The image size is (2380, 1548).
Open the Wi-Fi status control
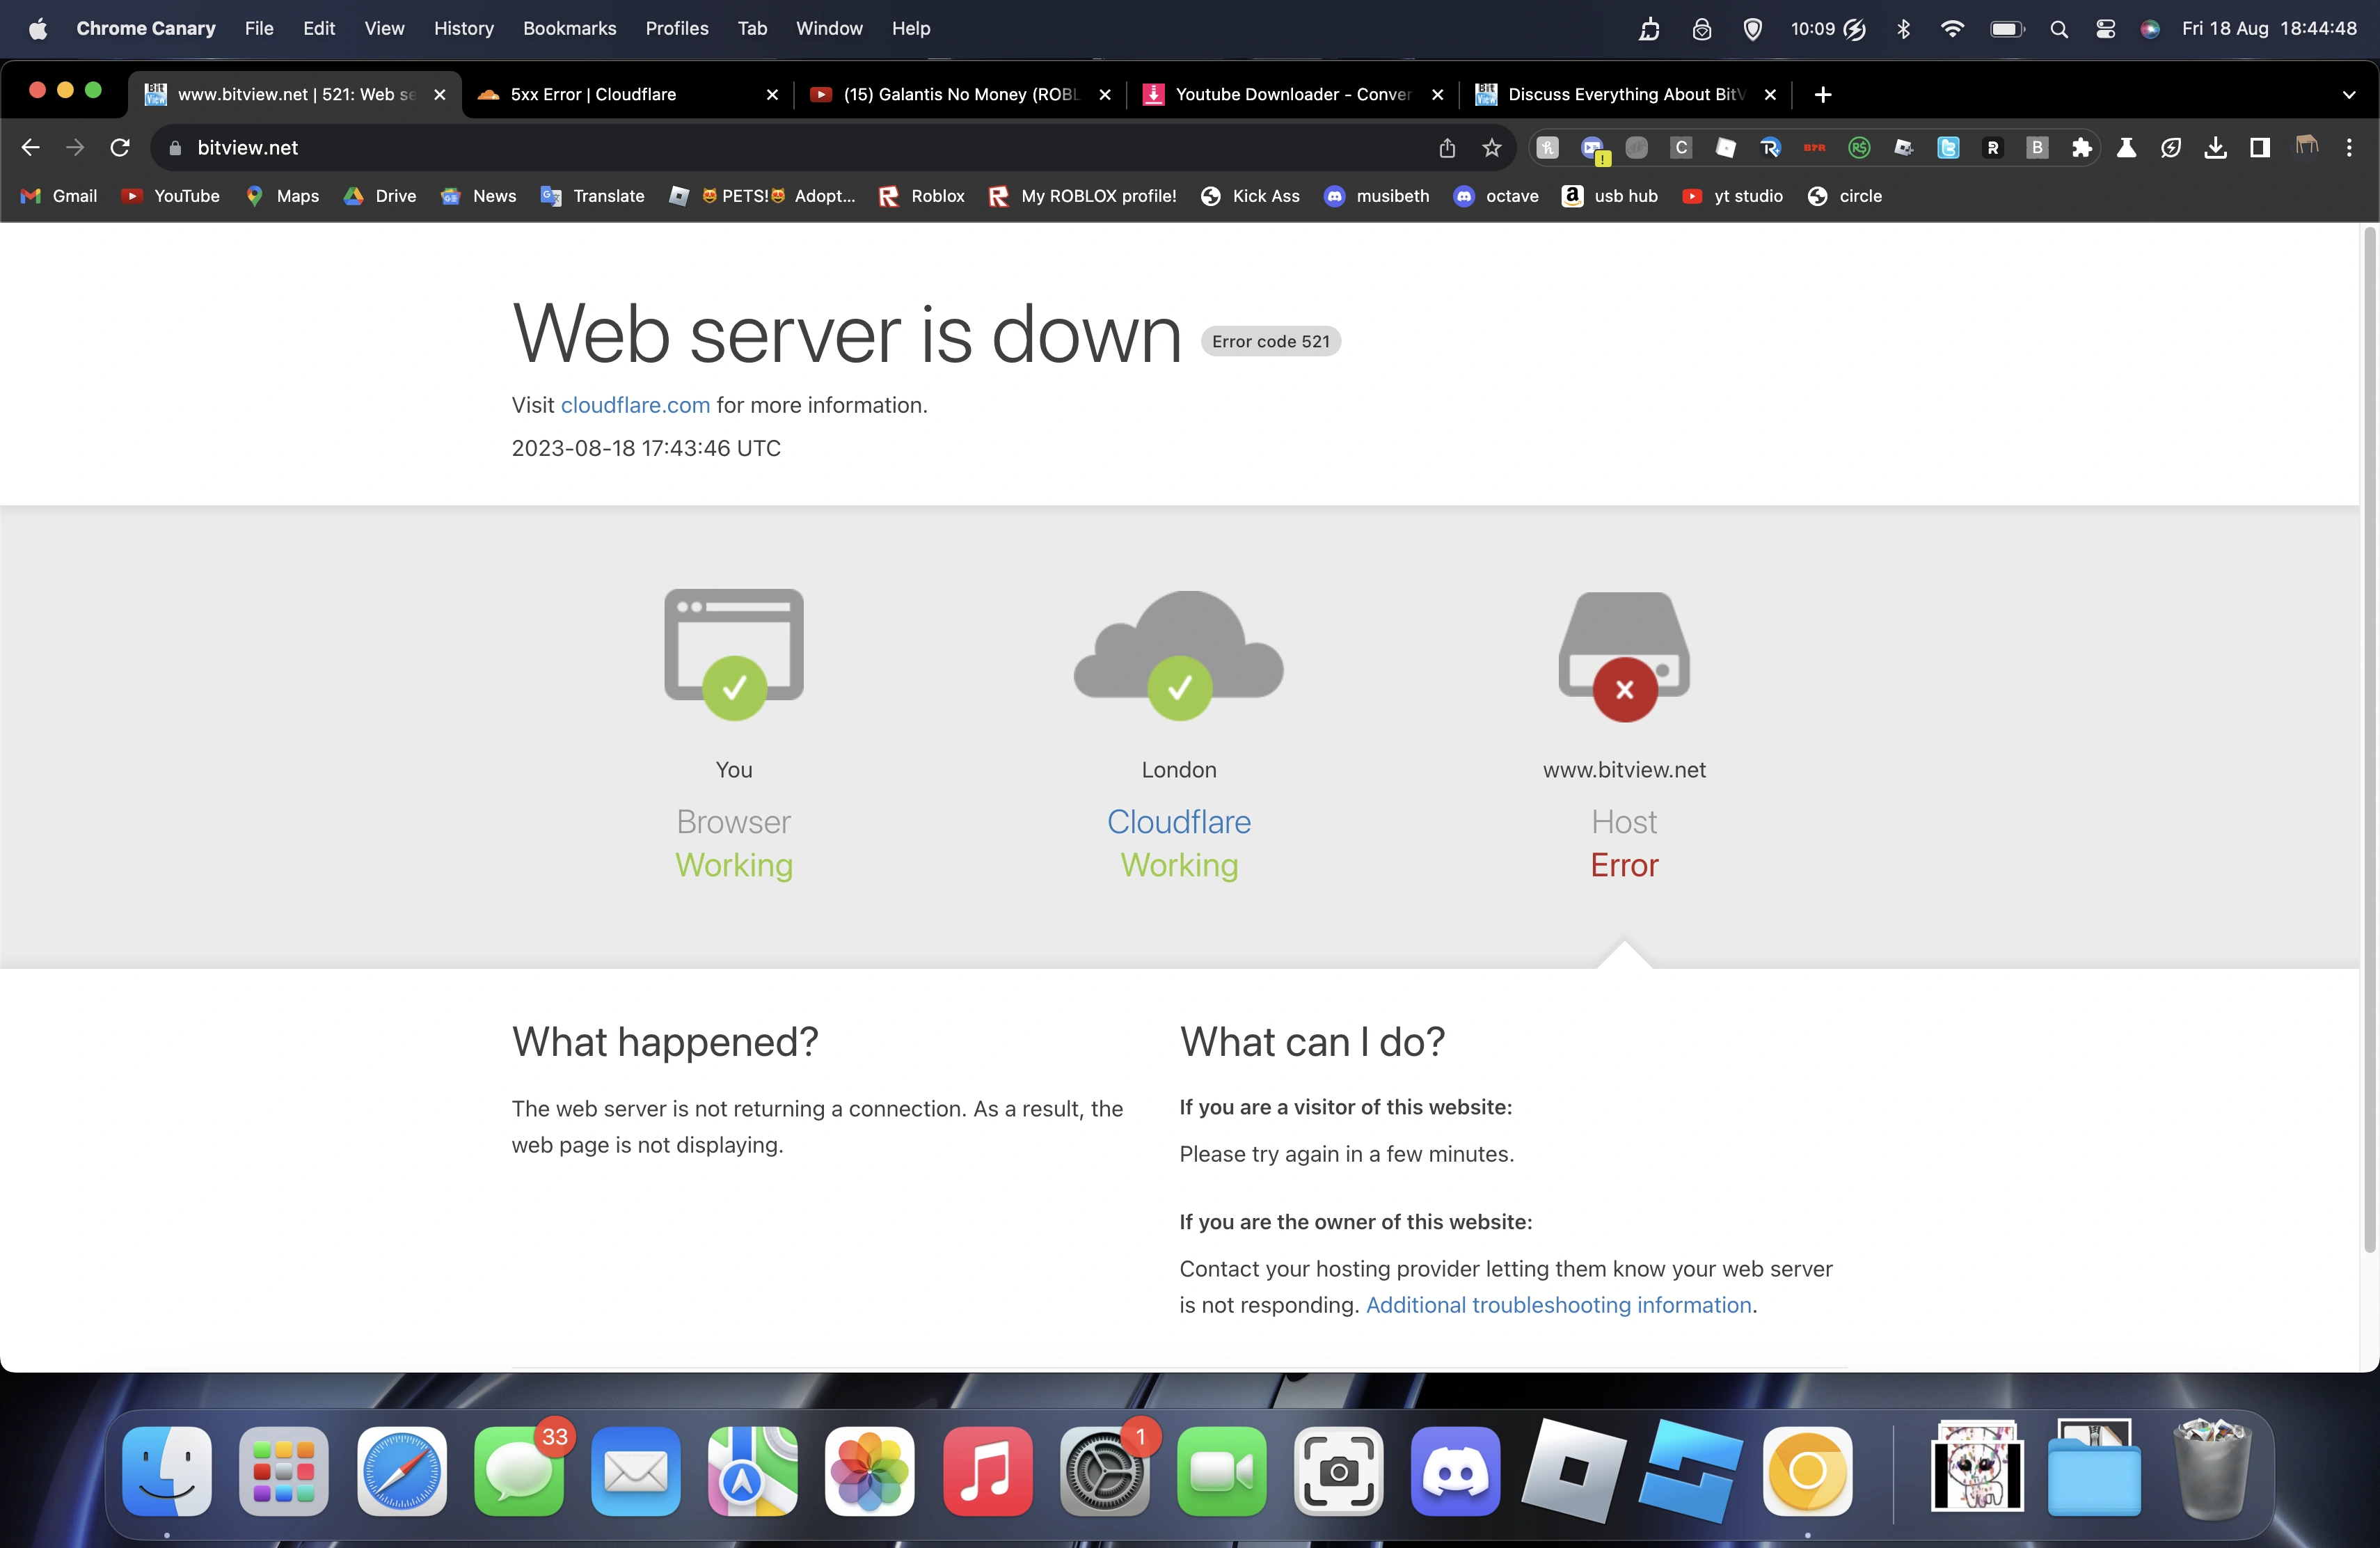pos(1951,28)
